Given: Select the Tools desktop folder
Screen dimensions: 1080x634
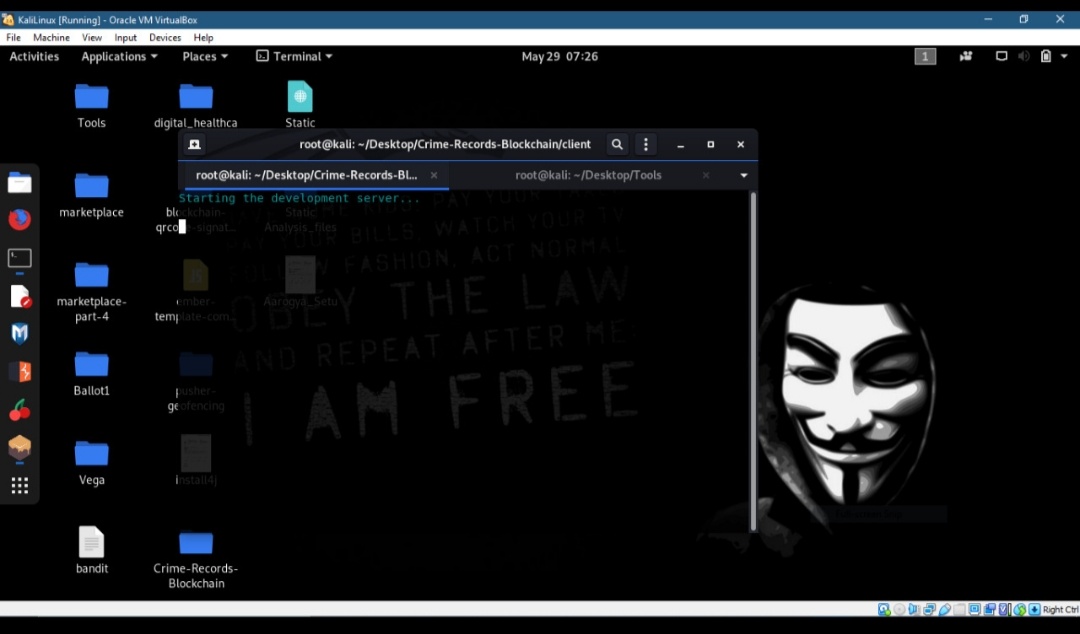Looking at the screenshot, I should point(92,106).
